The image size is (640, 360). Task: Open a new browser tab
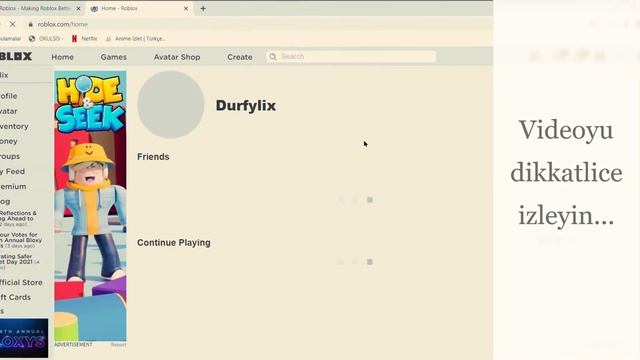tap(203, 8)
